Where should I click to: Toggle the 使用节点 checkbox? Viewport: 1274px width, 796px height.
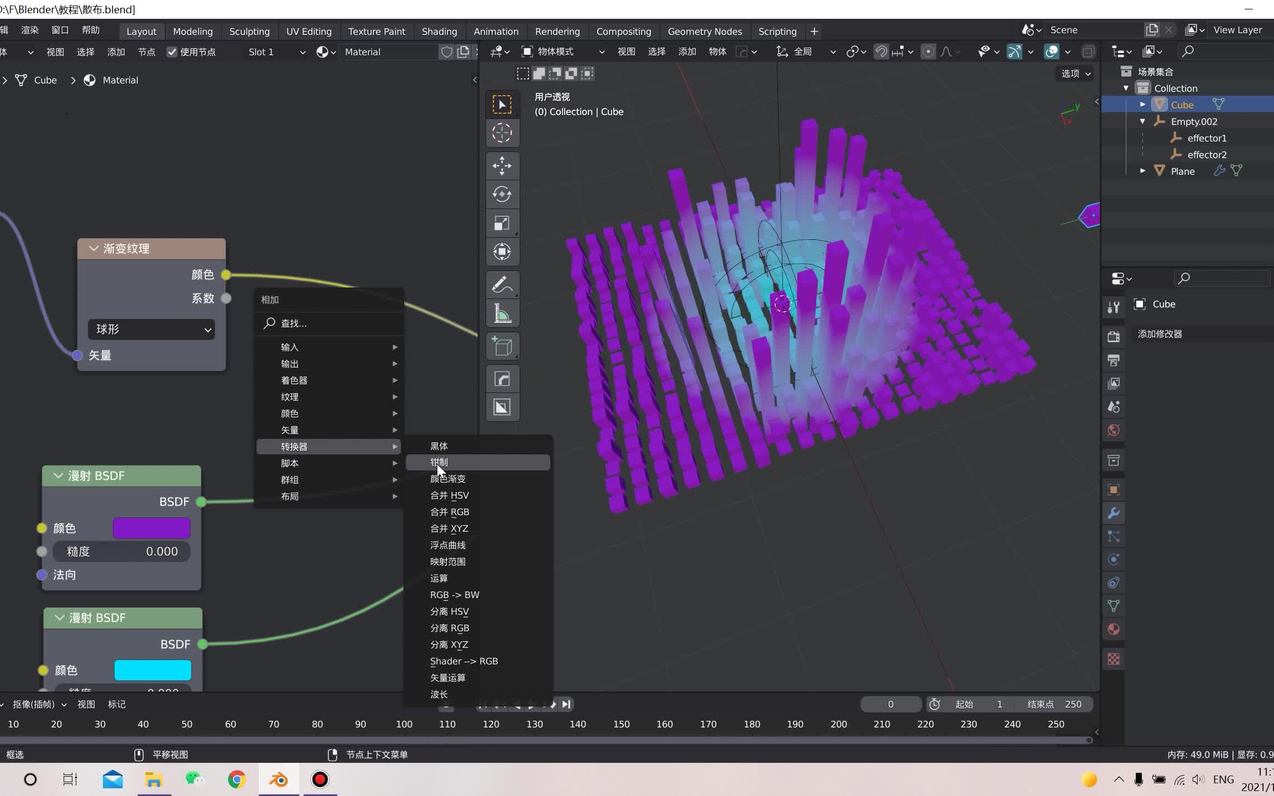pyautogui.click(x=172, y=52)
